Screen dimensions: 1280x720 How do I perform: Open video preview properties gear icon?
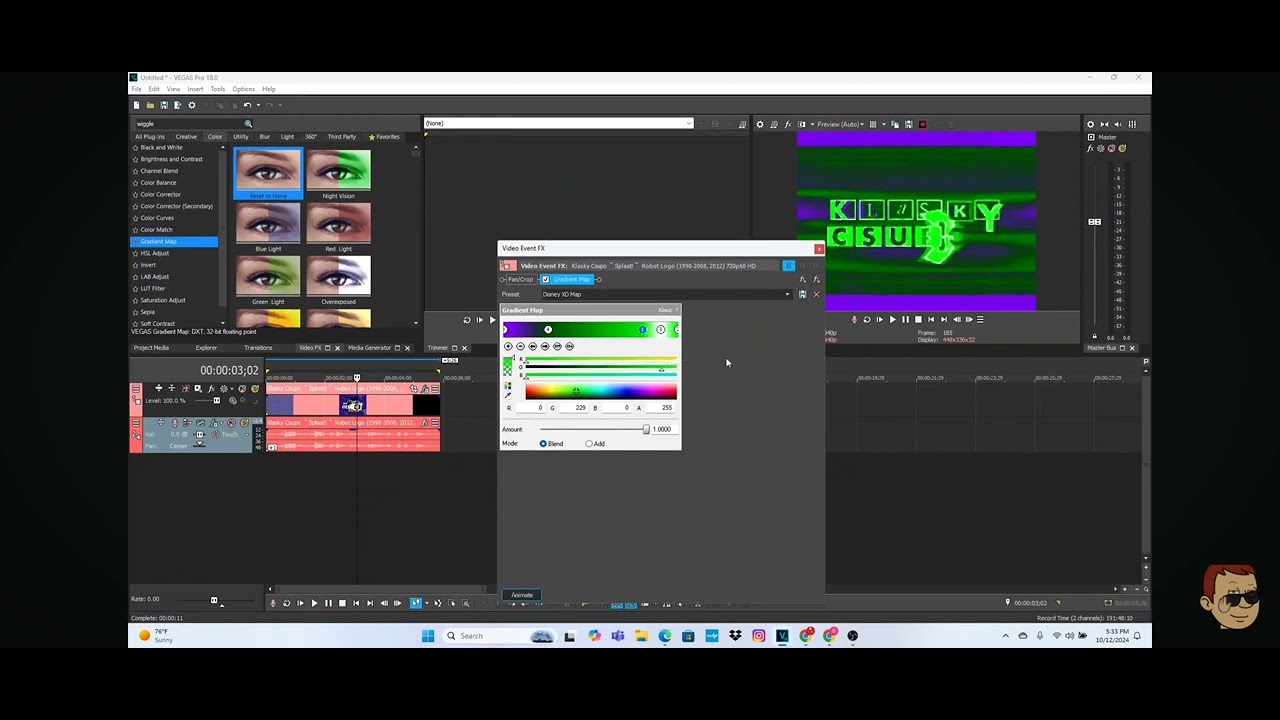tap(760, 124)
